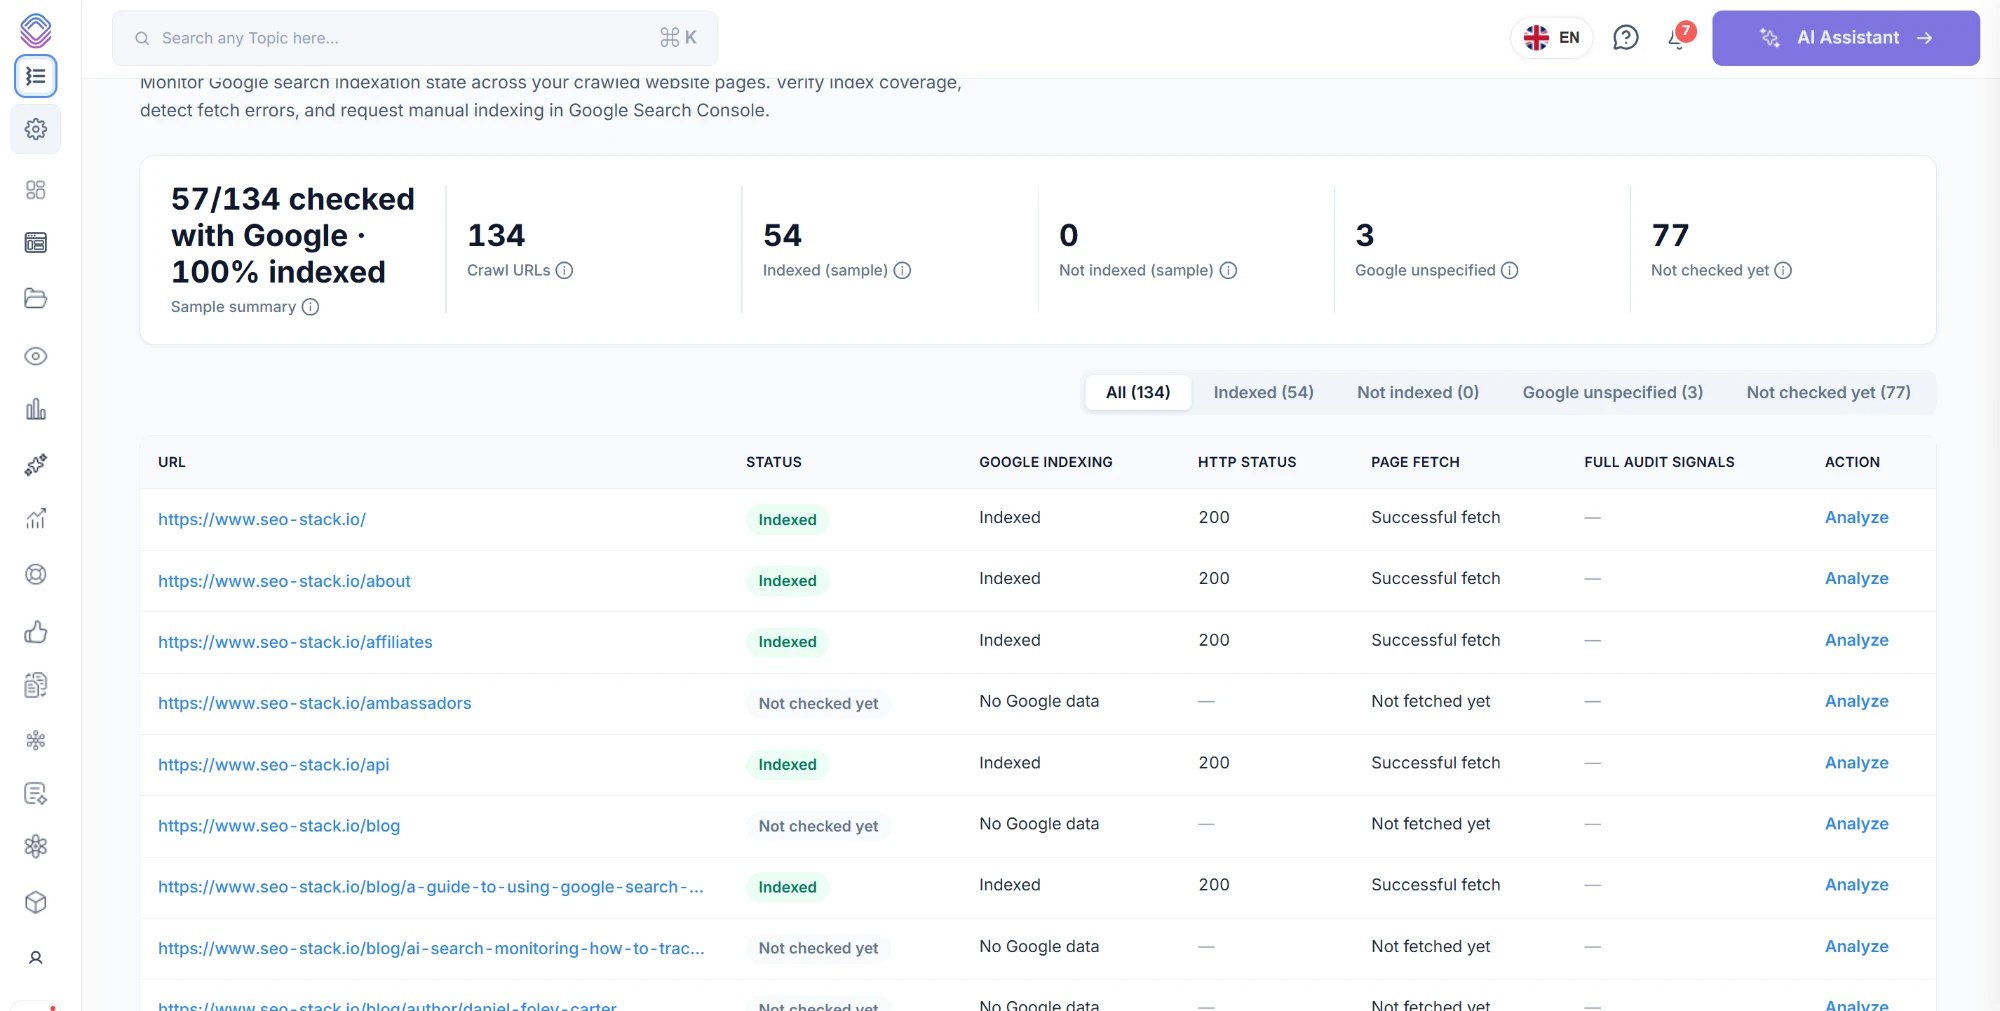The height and width of the screenshot is (1011, 2000).
Task: Click No Google data in /blog row
Action: tap(1039, 824)
